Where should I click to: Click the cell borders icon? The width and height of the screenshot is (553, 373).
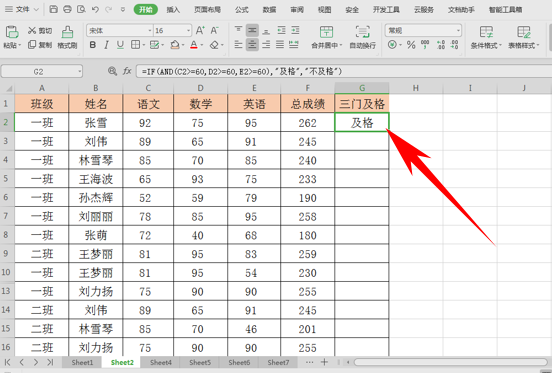[x=135, y=45]
